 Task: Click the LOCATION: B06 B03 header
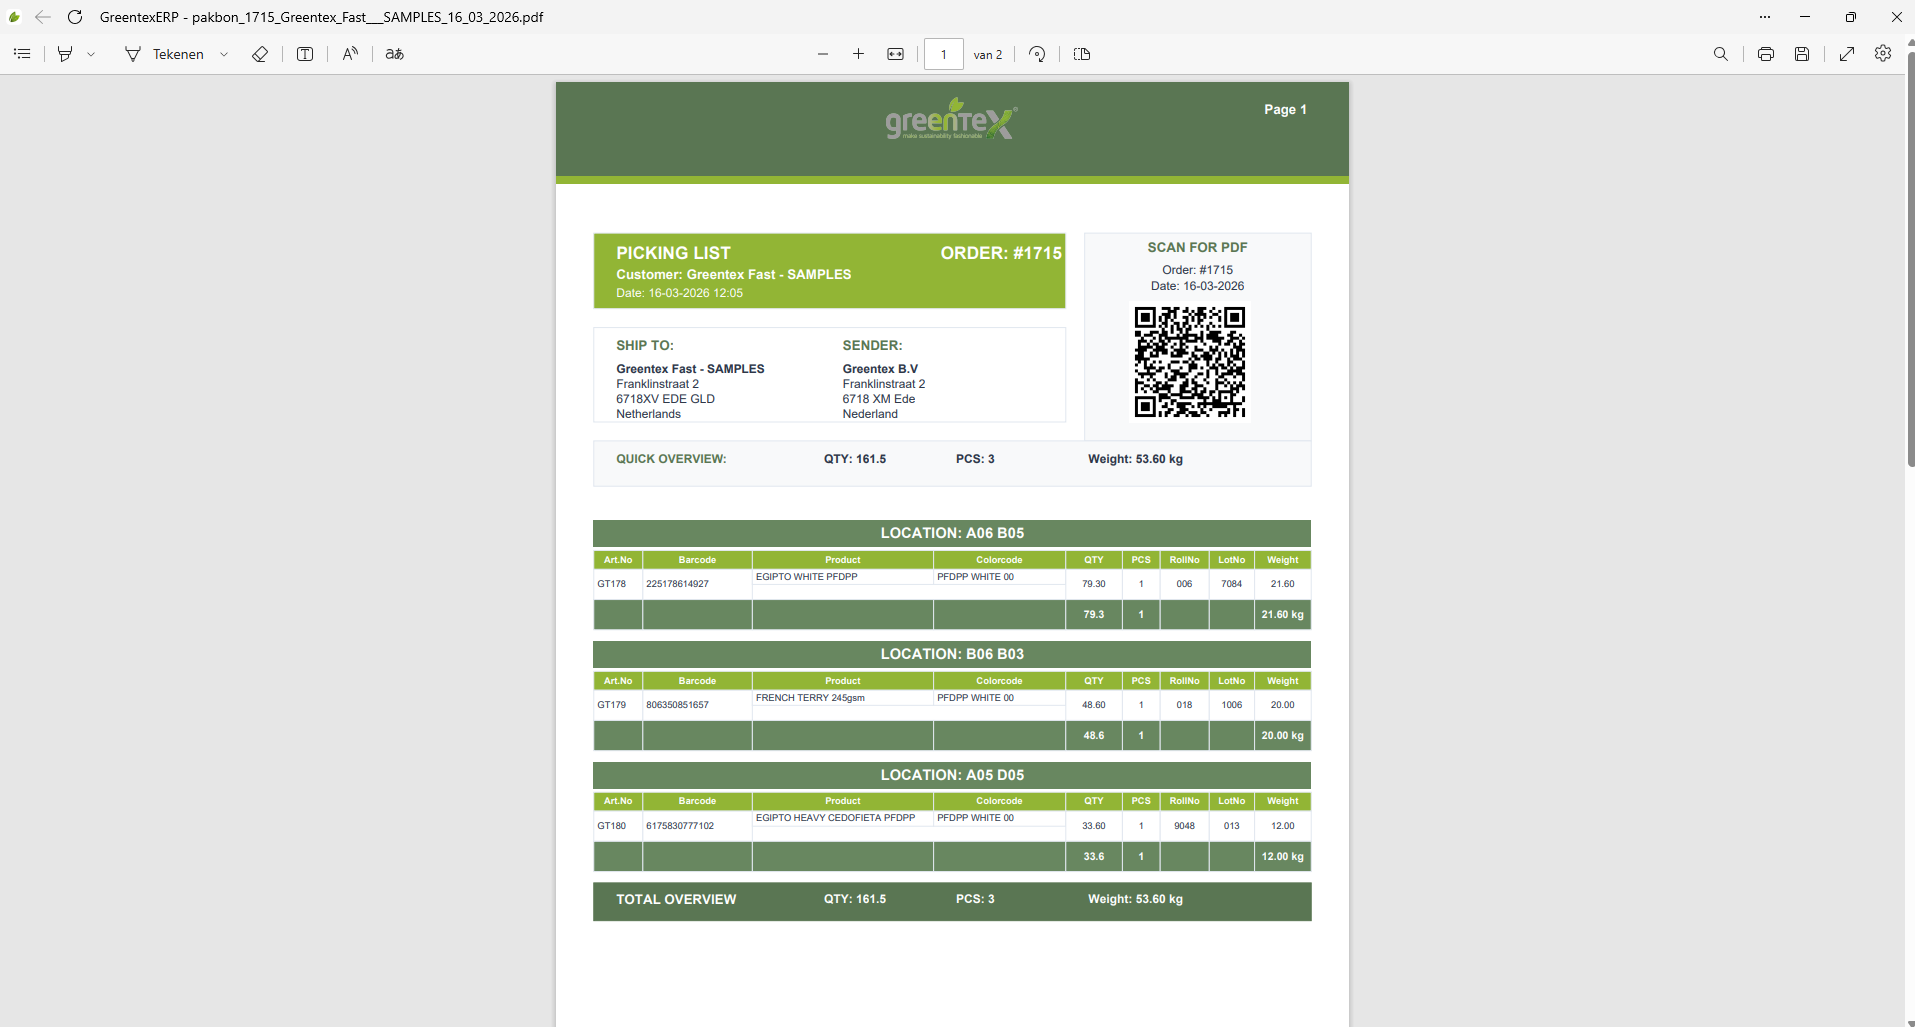[x=952, y=654]
